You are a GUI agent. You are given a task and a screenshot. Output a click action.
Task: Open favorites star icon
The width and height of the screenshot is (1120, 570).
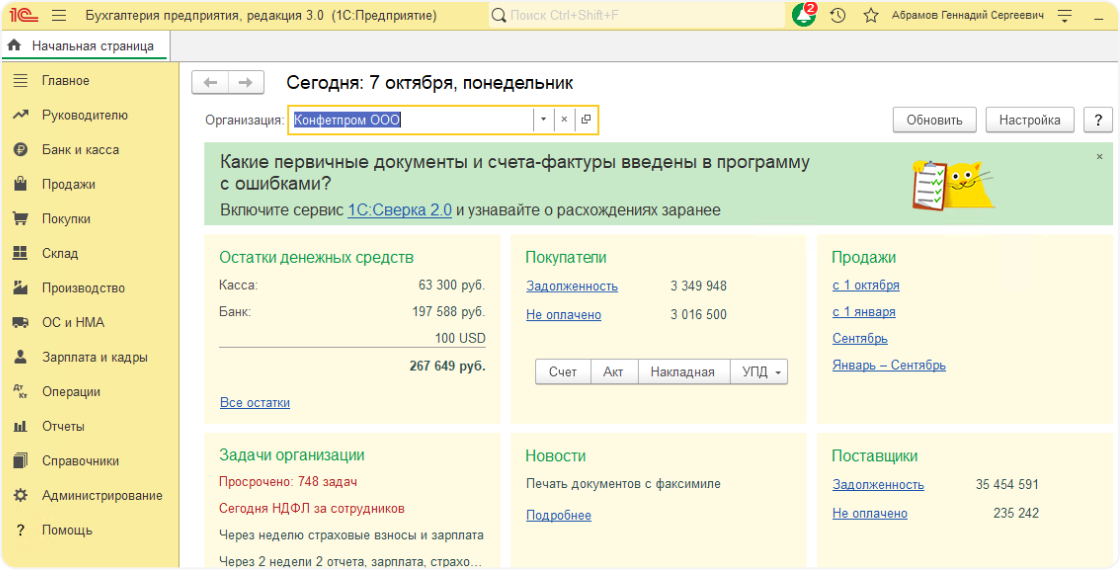point(871,15)
